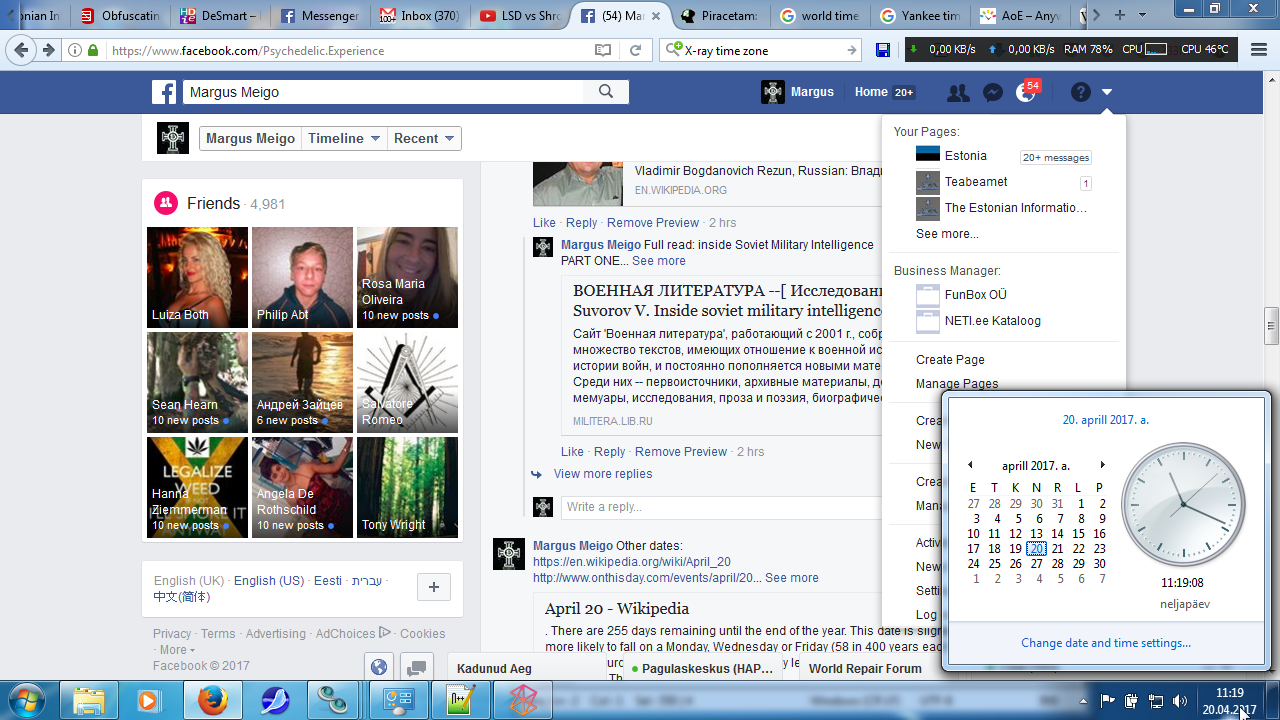1280x720 pixels.
Task: Open the media player taskbar icon
Action: tap(150, 701)
